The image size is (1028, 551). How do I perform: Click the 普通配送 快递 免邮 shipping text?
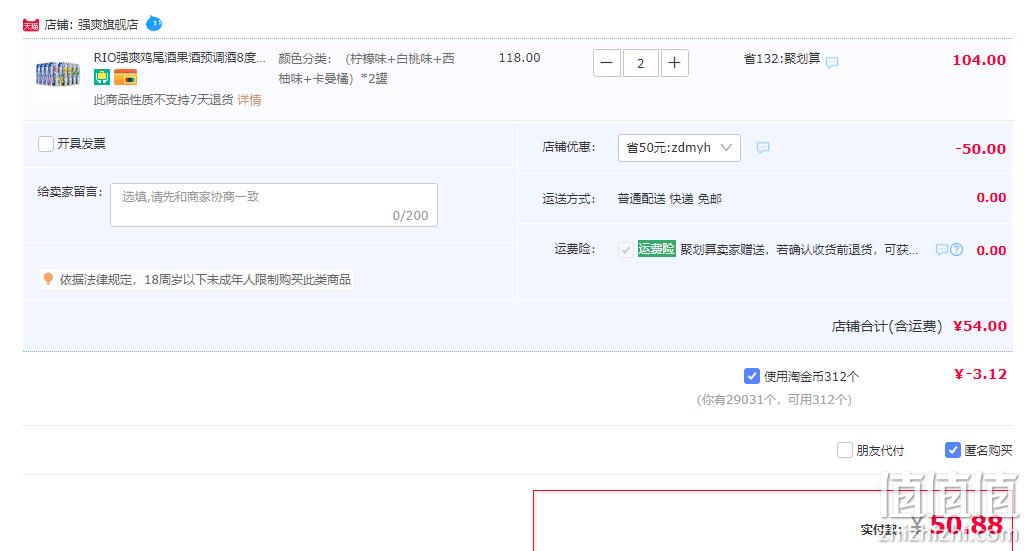coord(669,199)
